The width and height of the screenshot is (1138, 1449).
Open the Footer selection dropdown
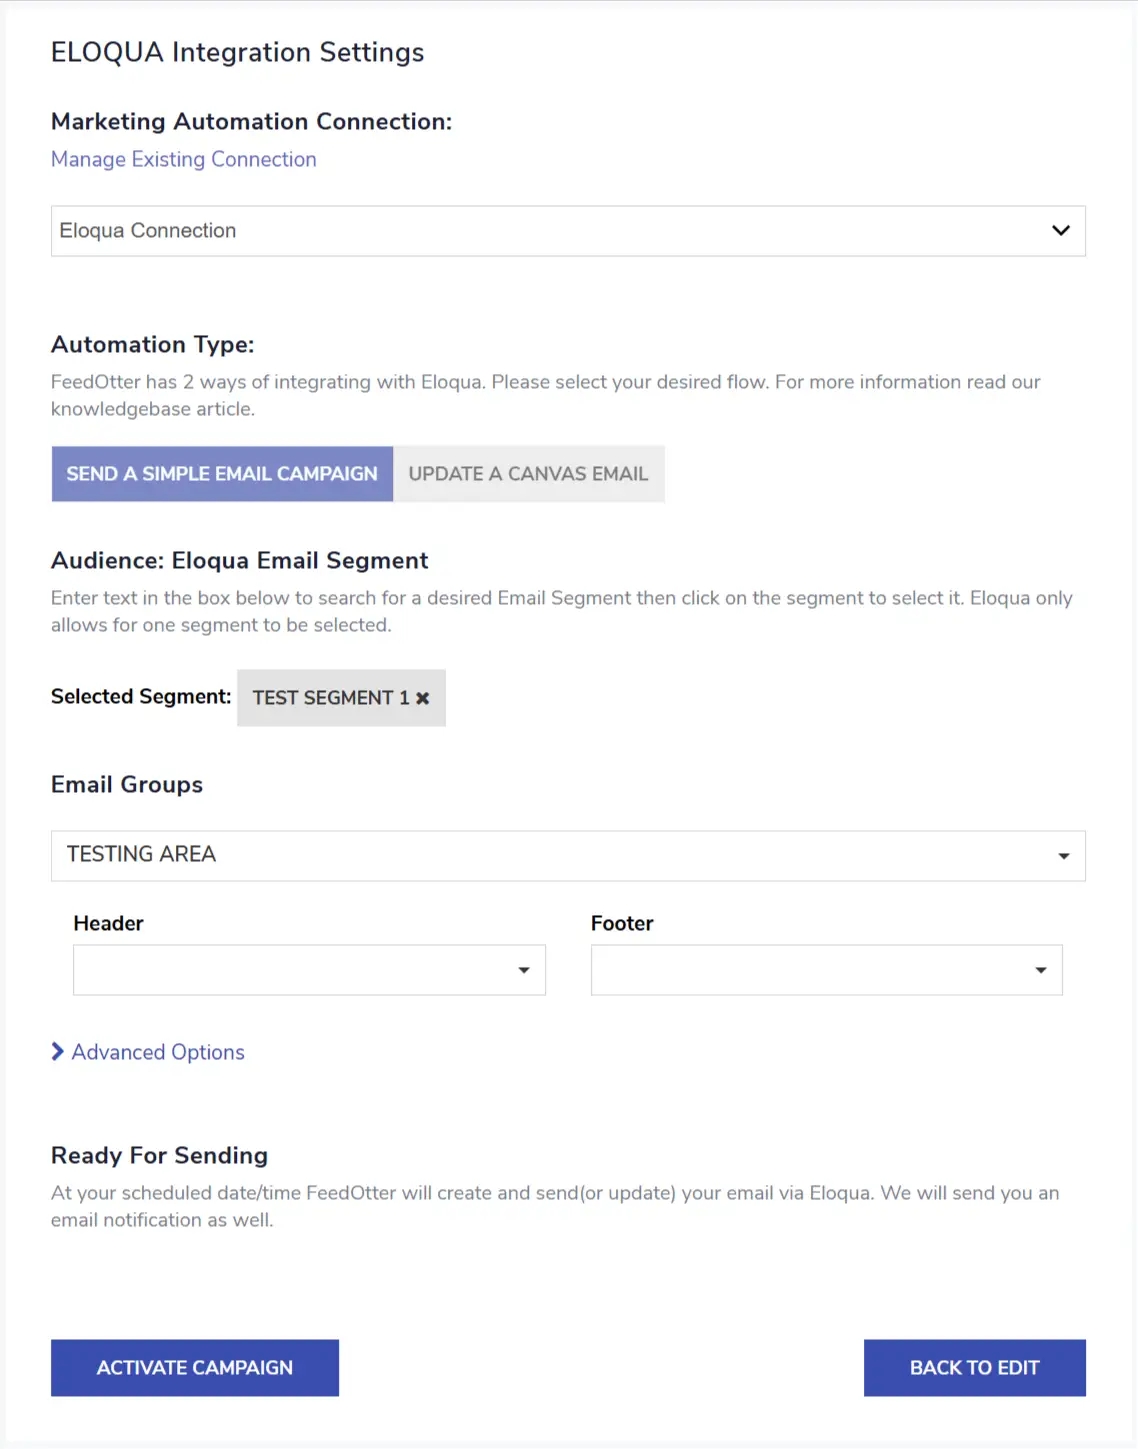[x=825, y=970]
